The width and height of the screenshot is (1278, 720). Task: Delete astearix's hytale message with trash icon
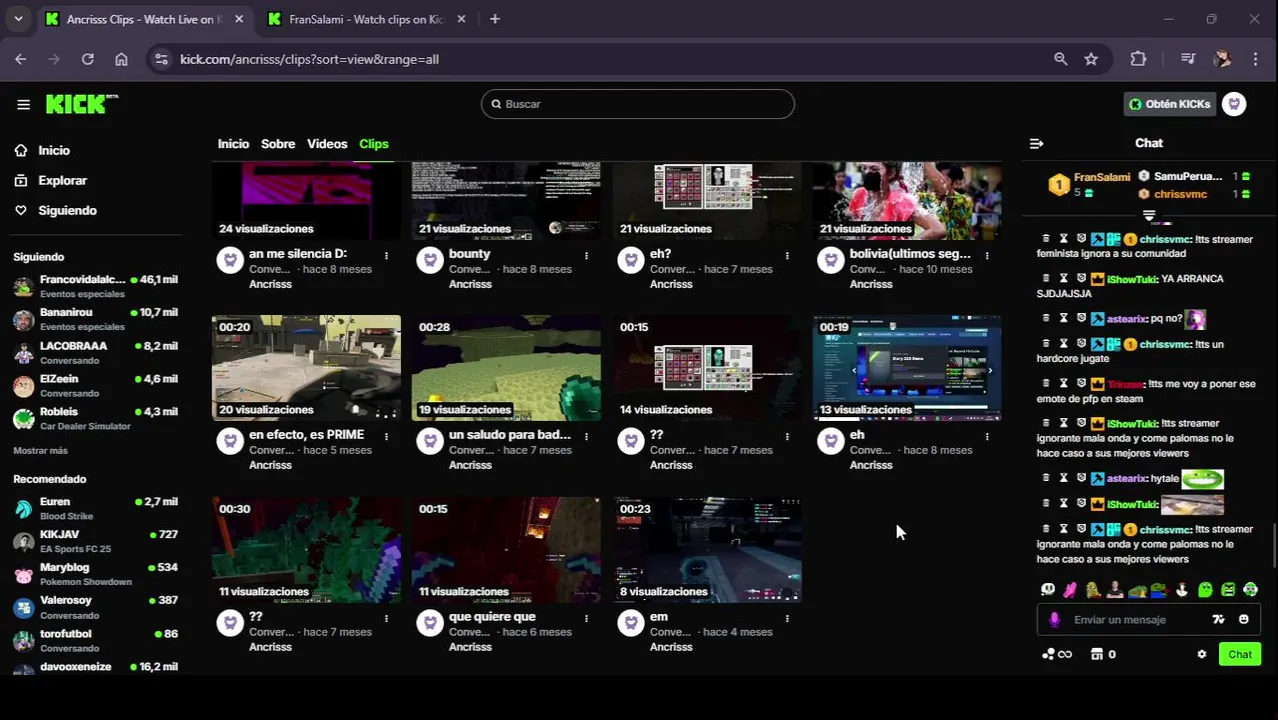[1046, 479]
